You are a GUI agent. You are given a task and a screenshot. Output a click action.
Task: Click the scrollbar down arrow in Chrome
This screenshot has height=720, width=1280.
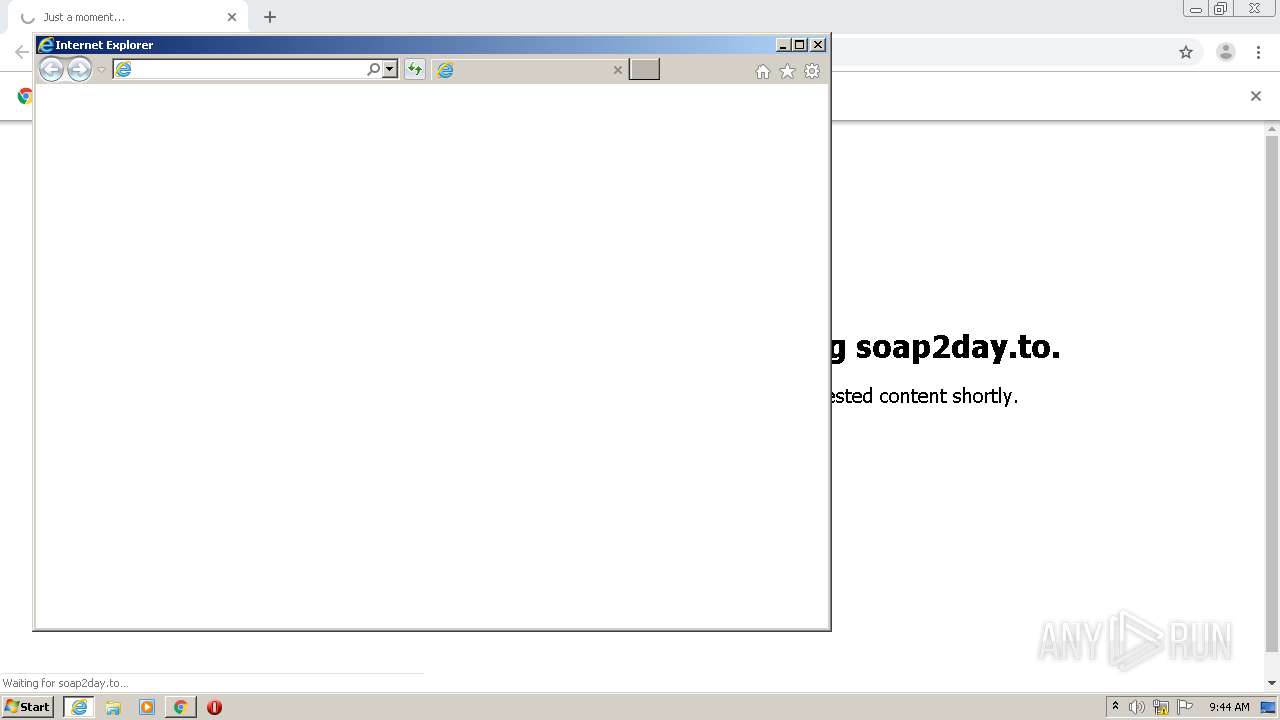[1272, 683]
